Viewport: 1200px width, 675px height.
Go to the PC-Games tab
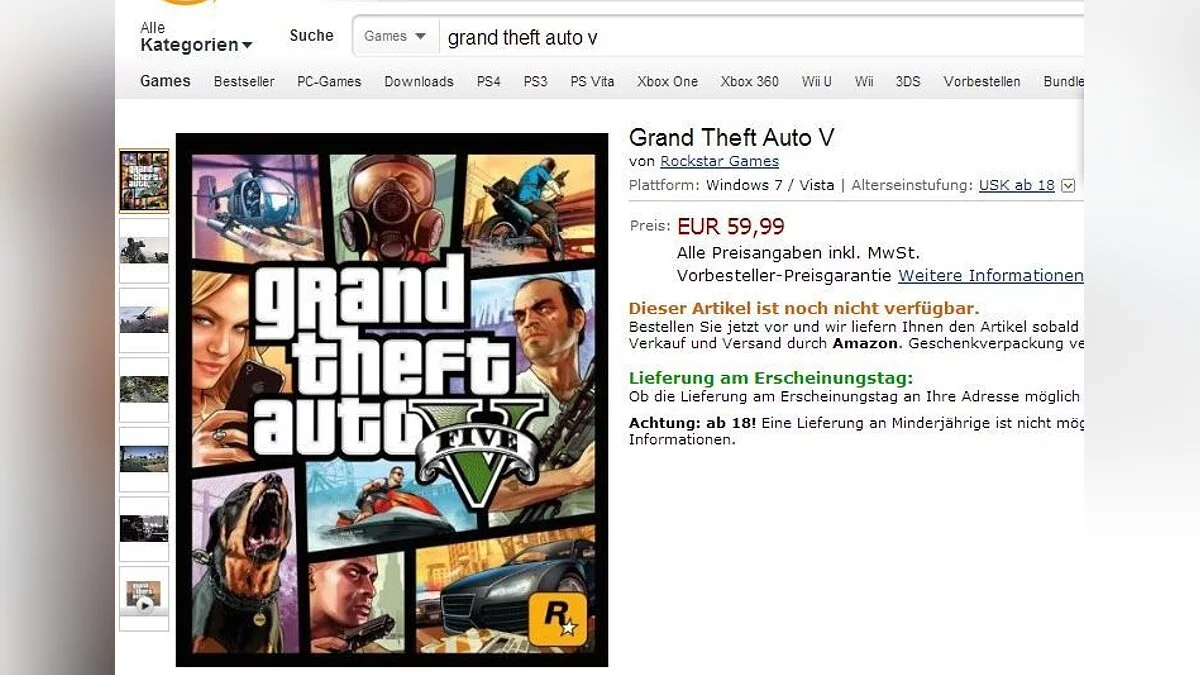pos(329,82)
